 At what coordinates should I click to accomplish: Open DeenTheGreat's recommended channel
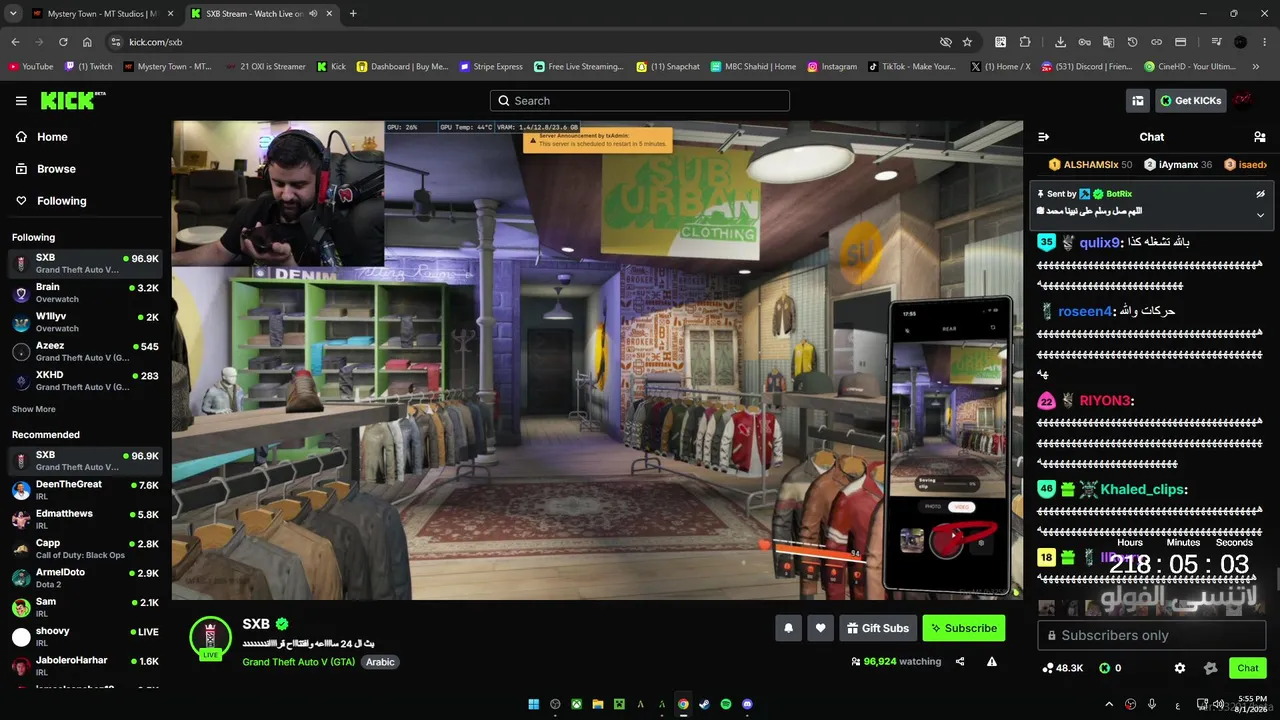click(x=85, y=490)
